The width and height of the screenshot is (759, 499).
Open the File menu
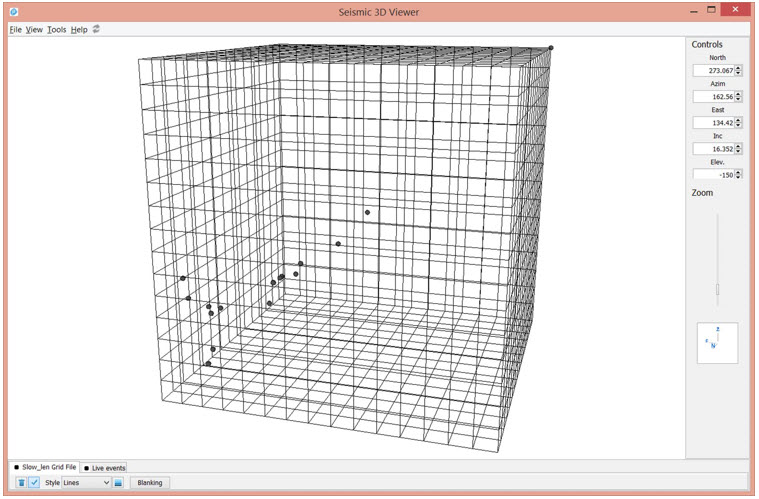15,30
